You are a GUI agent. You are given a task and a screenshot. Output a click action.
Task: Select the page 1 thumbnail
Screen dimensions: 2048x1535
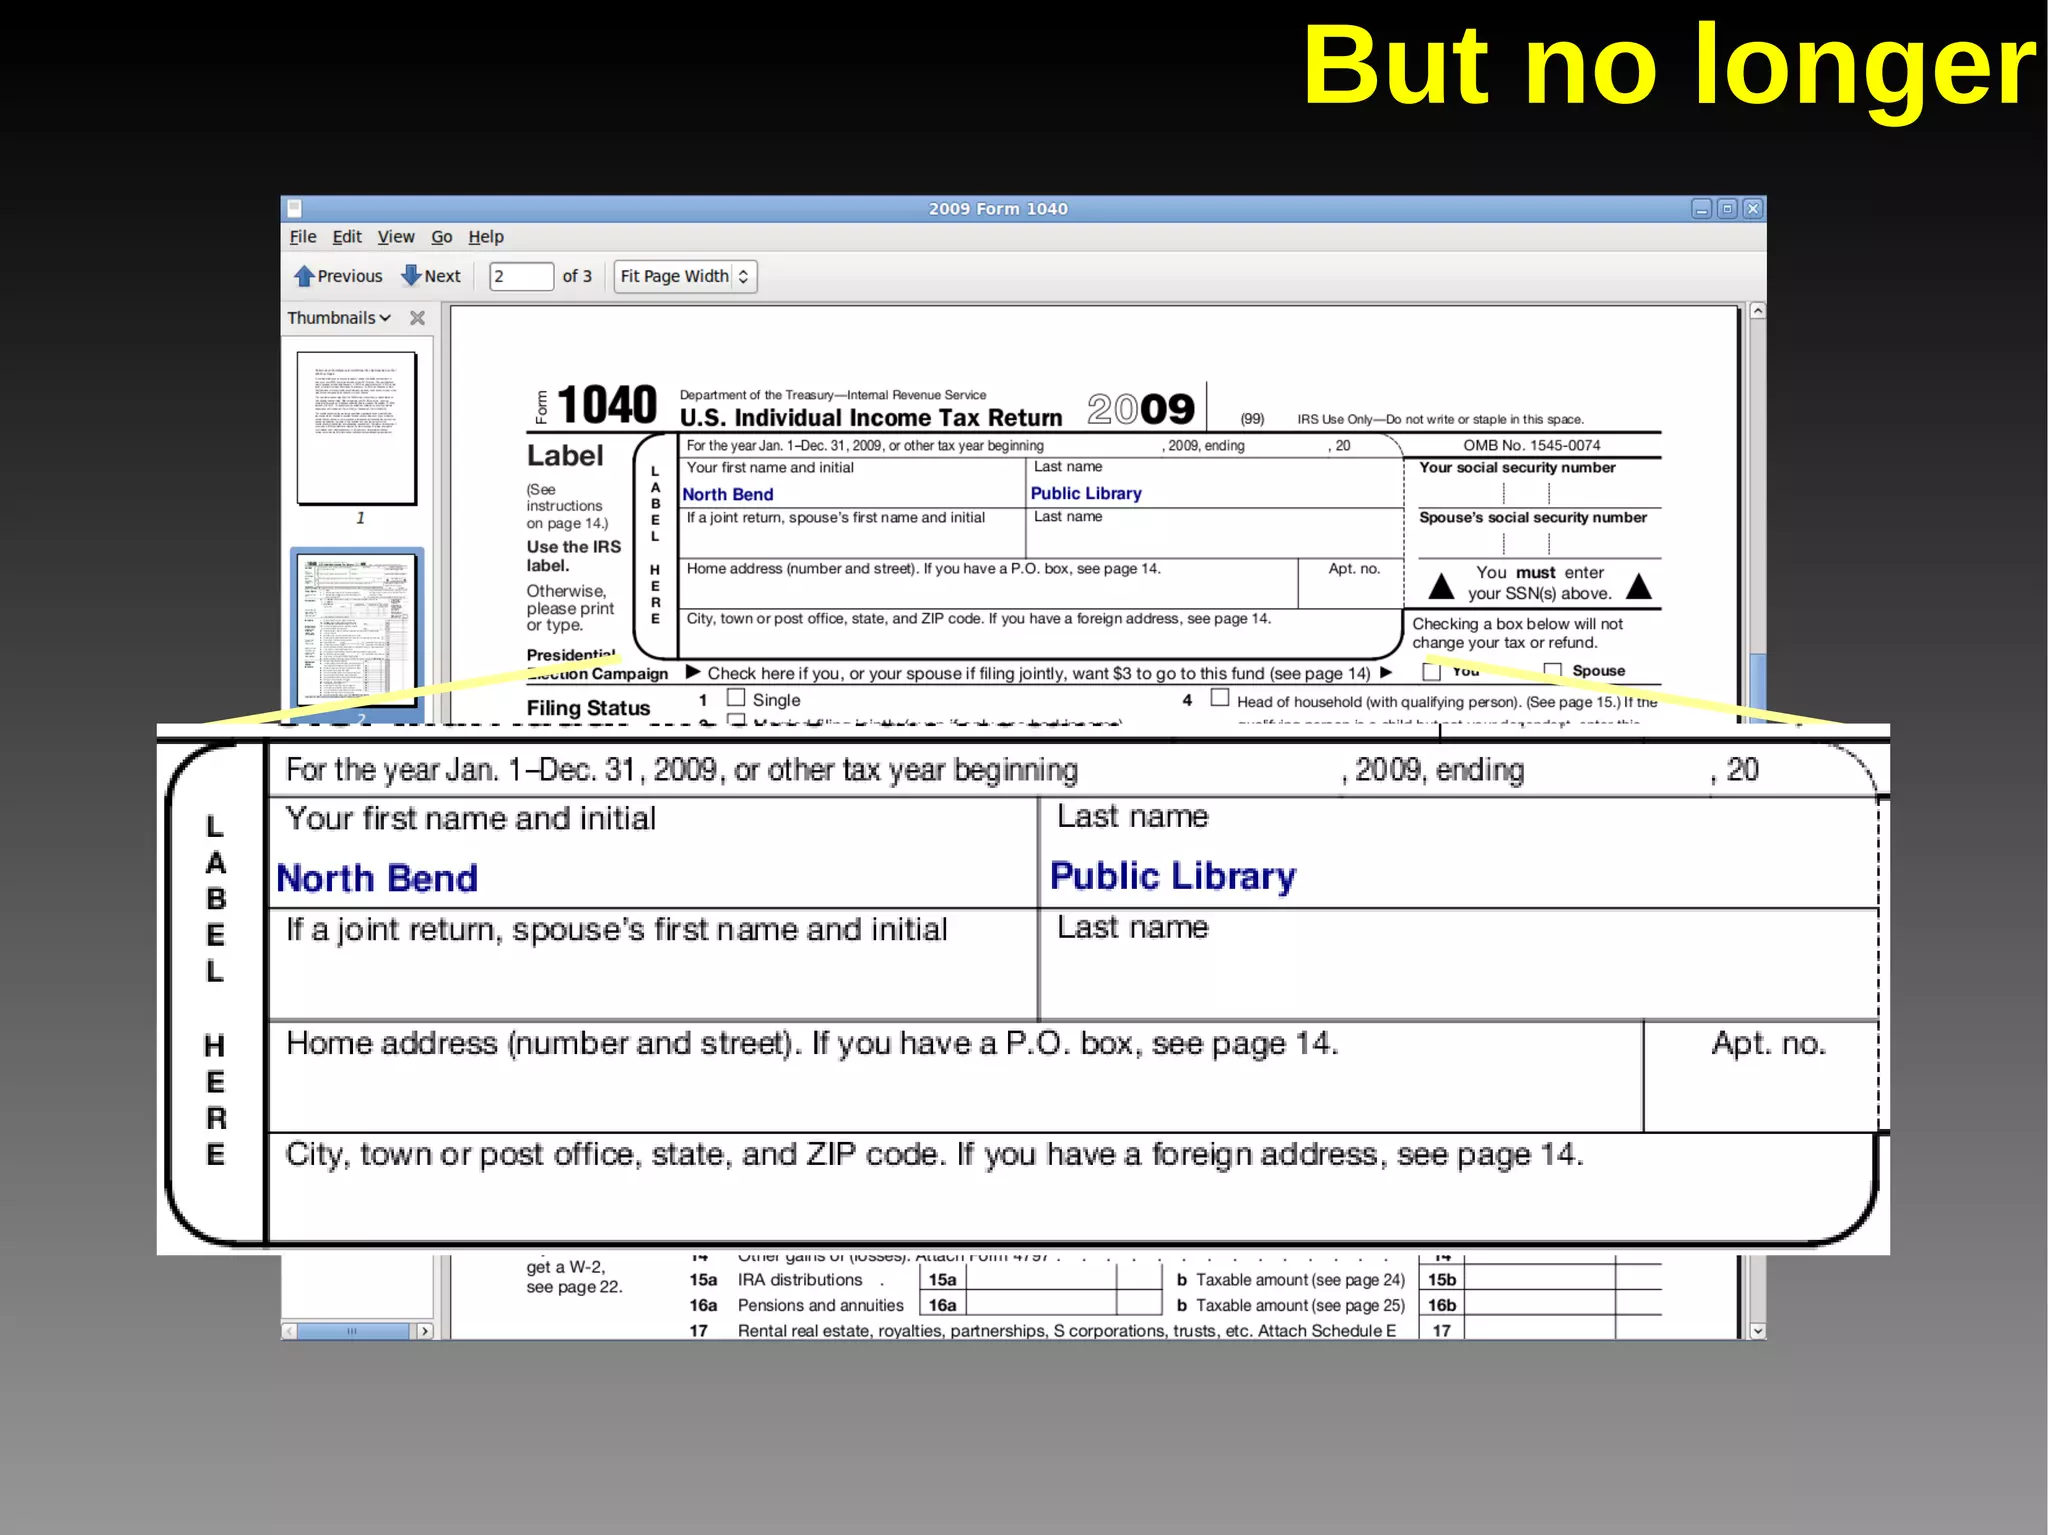[357, 428]
